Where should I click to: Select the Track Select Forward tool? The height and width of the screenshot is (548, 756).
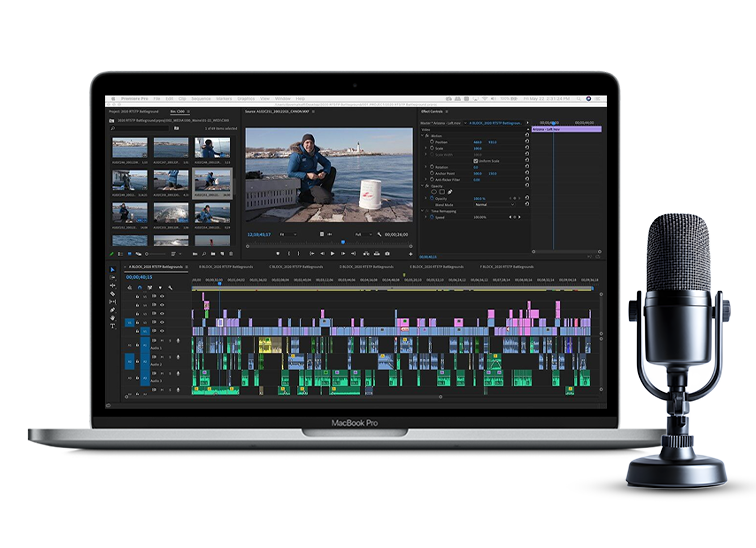113,278
